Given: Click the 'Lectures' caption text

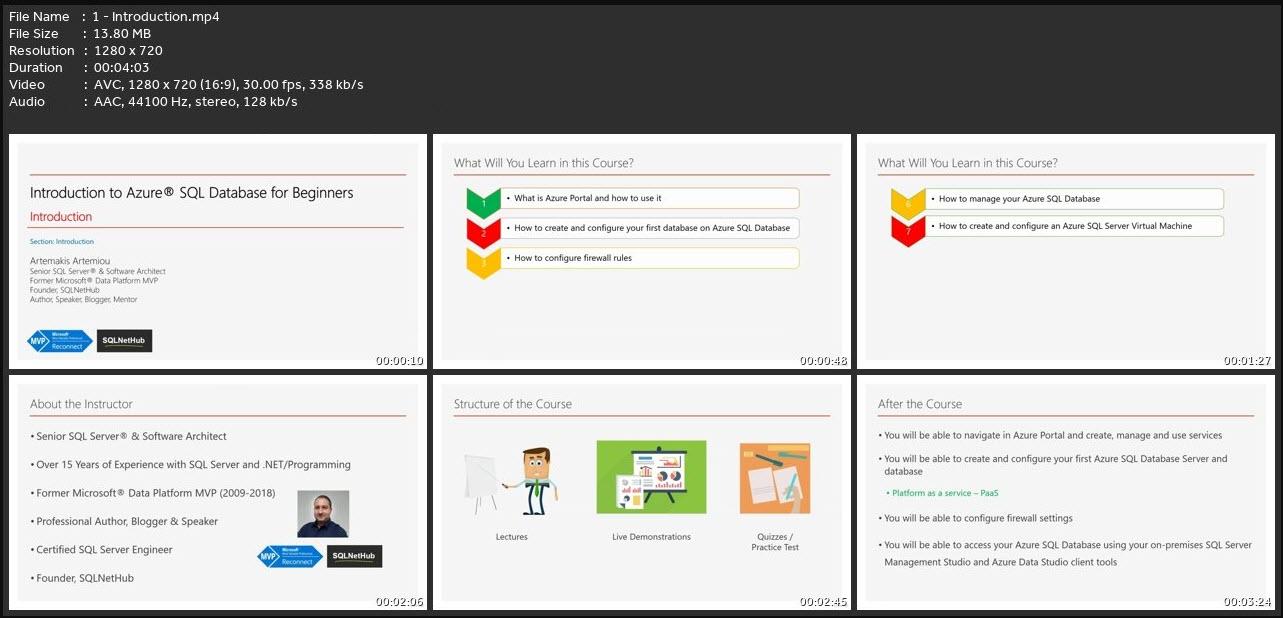Looking at the screenshot, I should [511, 537].
